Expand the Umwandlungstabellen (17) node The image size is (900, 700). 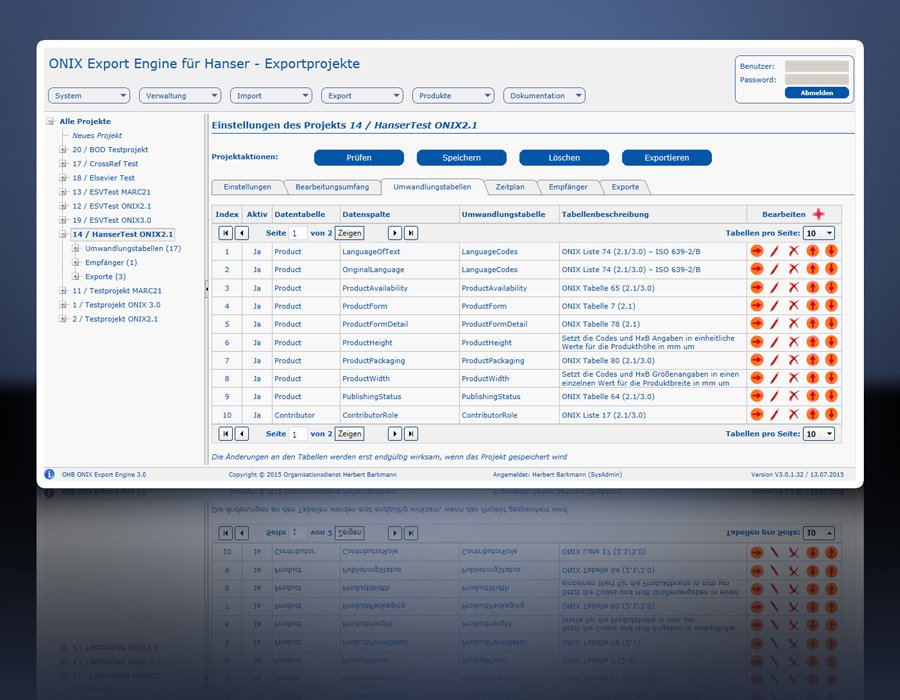76,248
